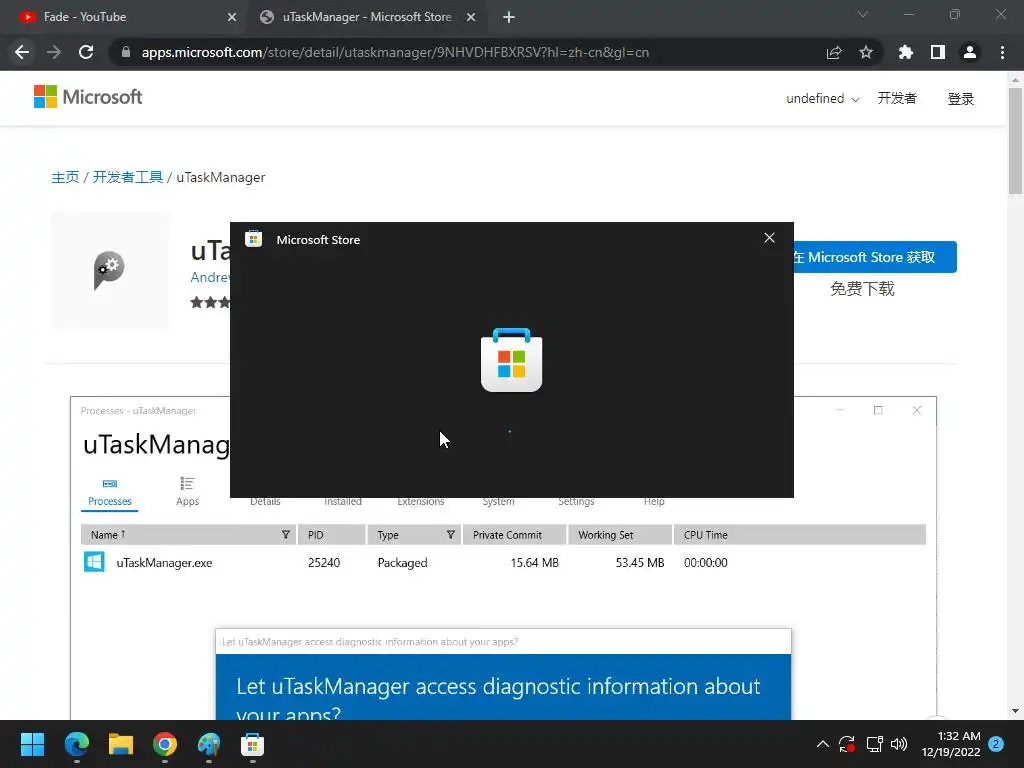Open the notification badge showing 2

tap(996, 744)
